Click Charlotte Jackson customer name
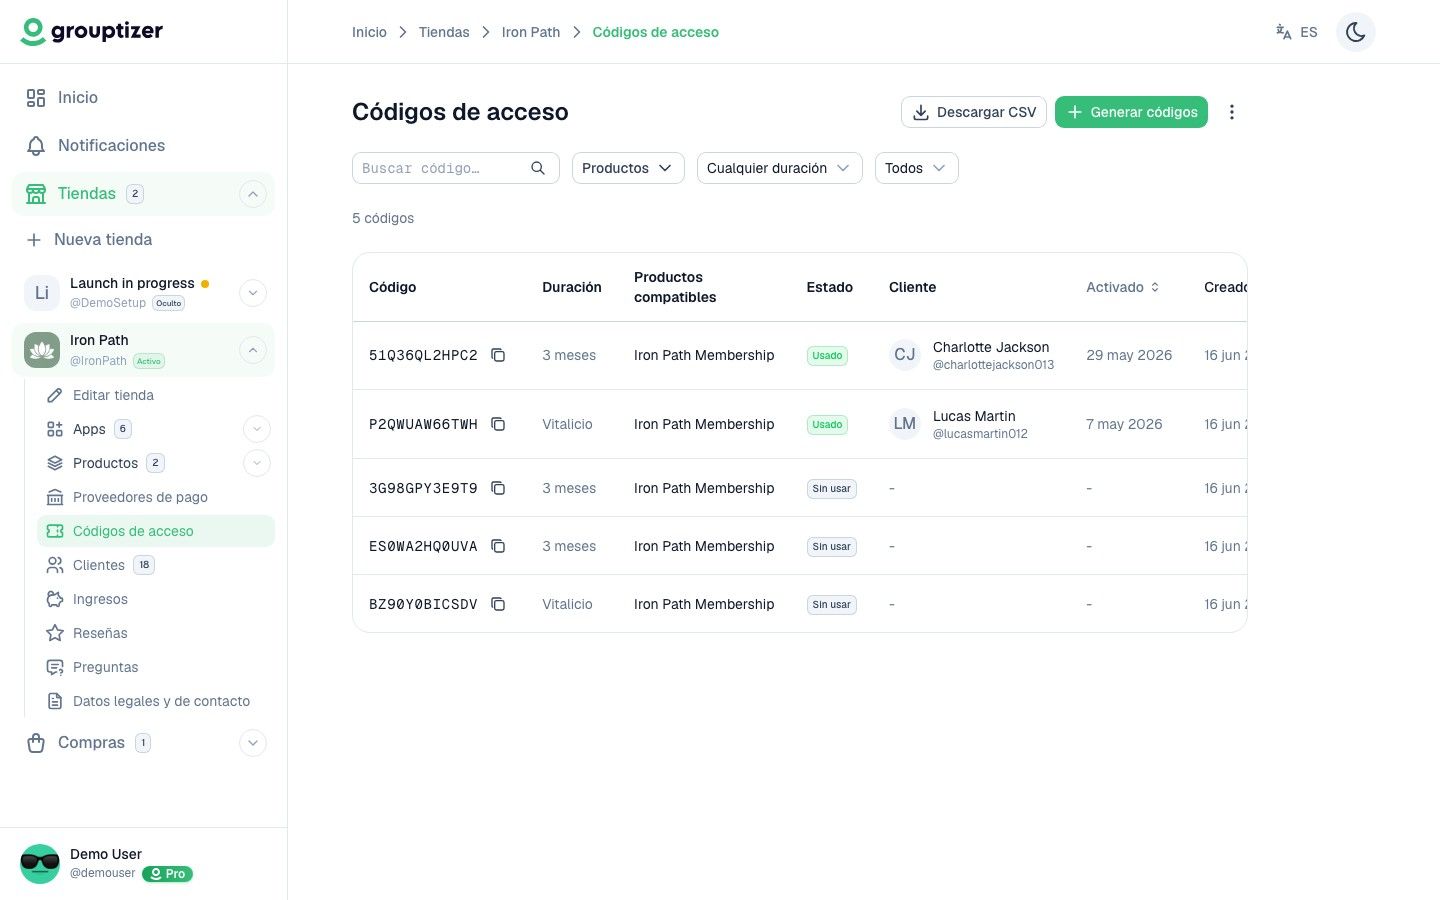Viewport: 1440px width, 900px height. coord(991,347)
